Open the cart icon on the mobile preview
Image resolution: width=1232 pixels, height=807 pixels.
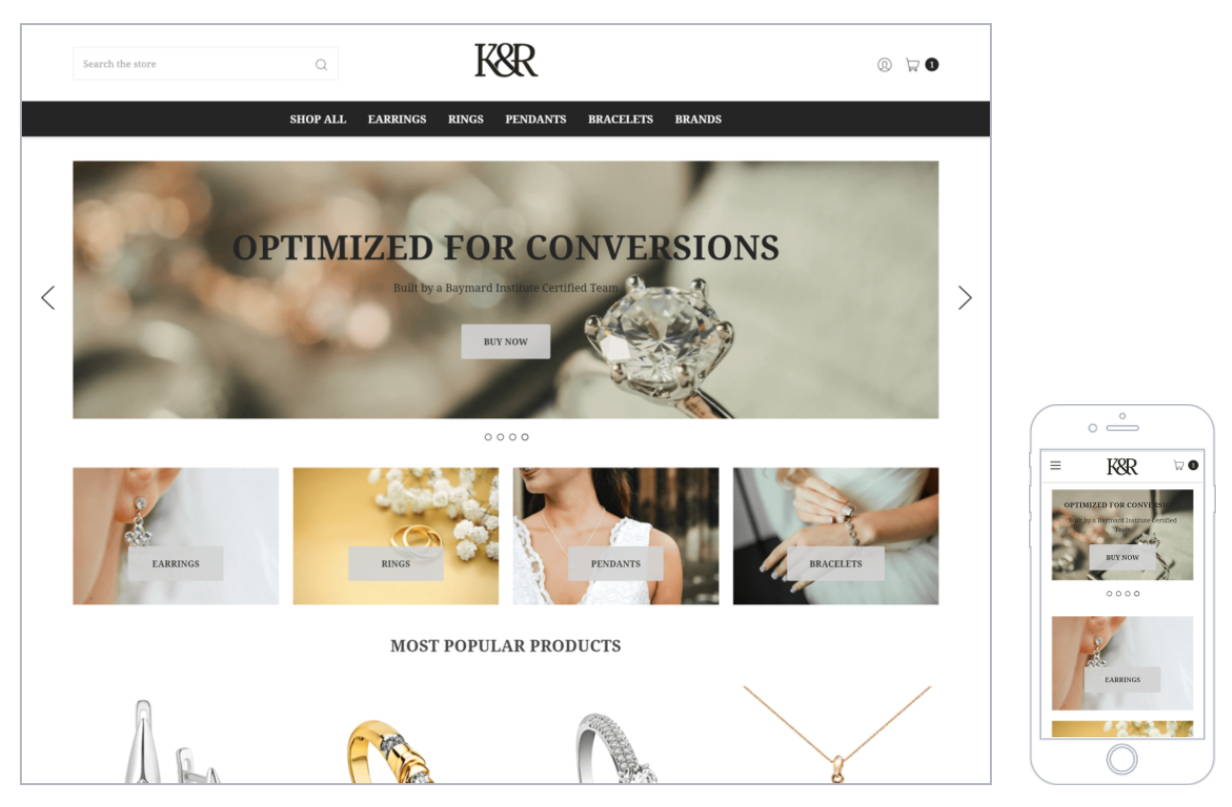click(1179, 465)
